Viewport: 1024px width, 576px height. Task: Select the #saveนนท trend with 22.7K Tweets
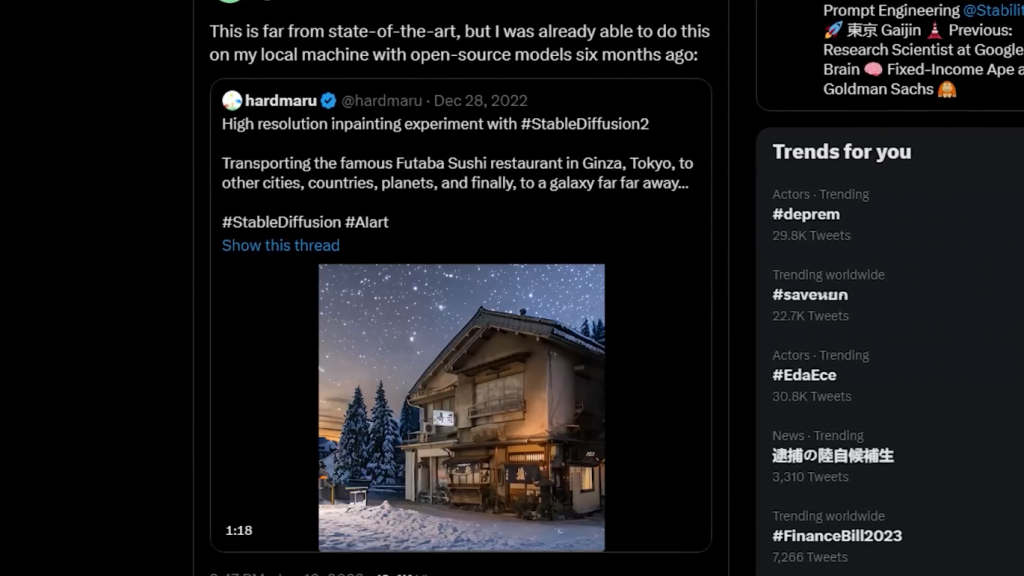810,295
